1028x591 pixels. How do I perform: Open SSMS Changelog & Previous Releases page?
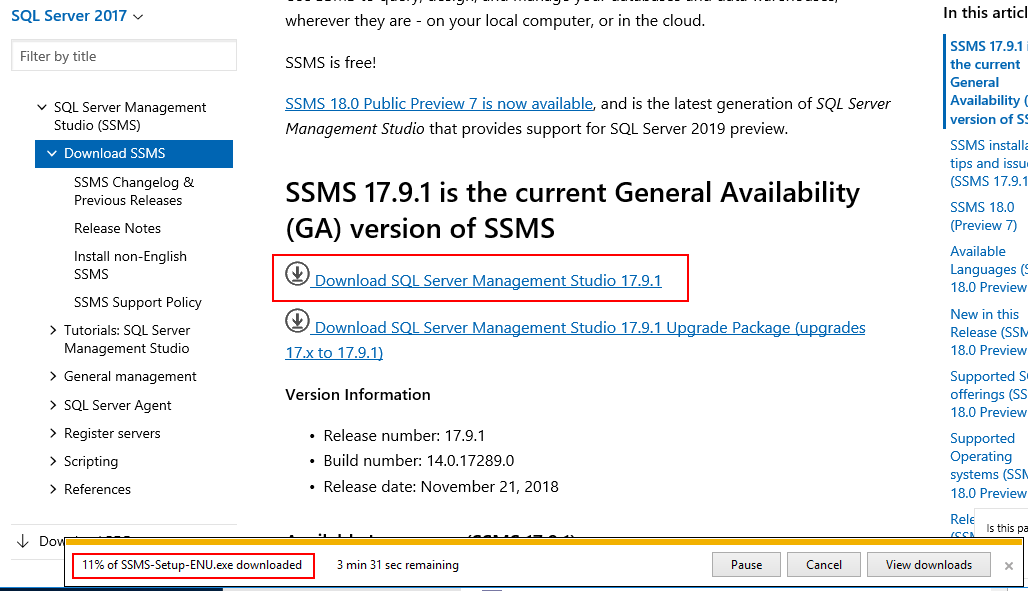pos(134,192)
